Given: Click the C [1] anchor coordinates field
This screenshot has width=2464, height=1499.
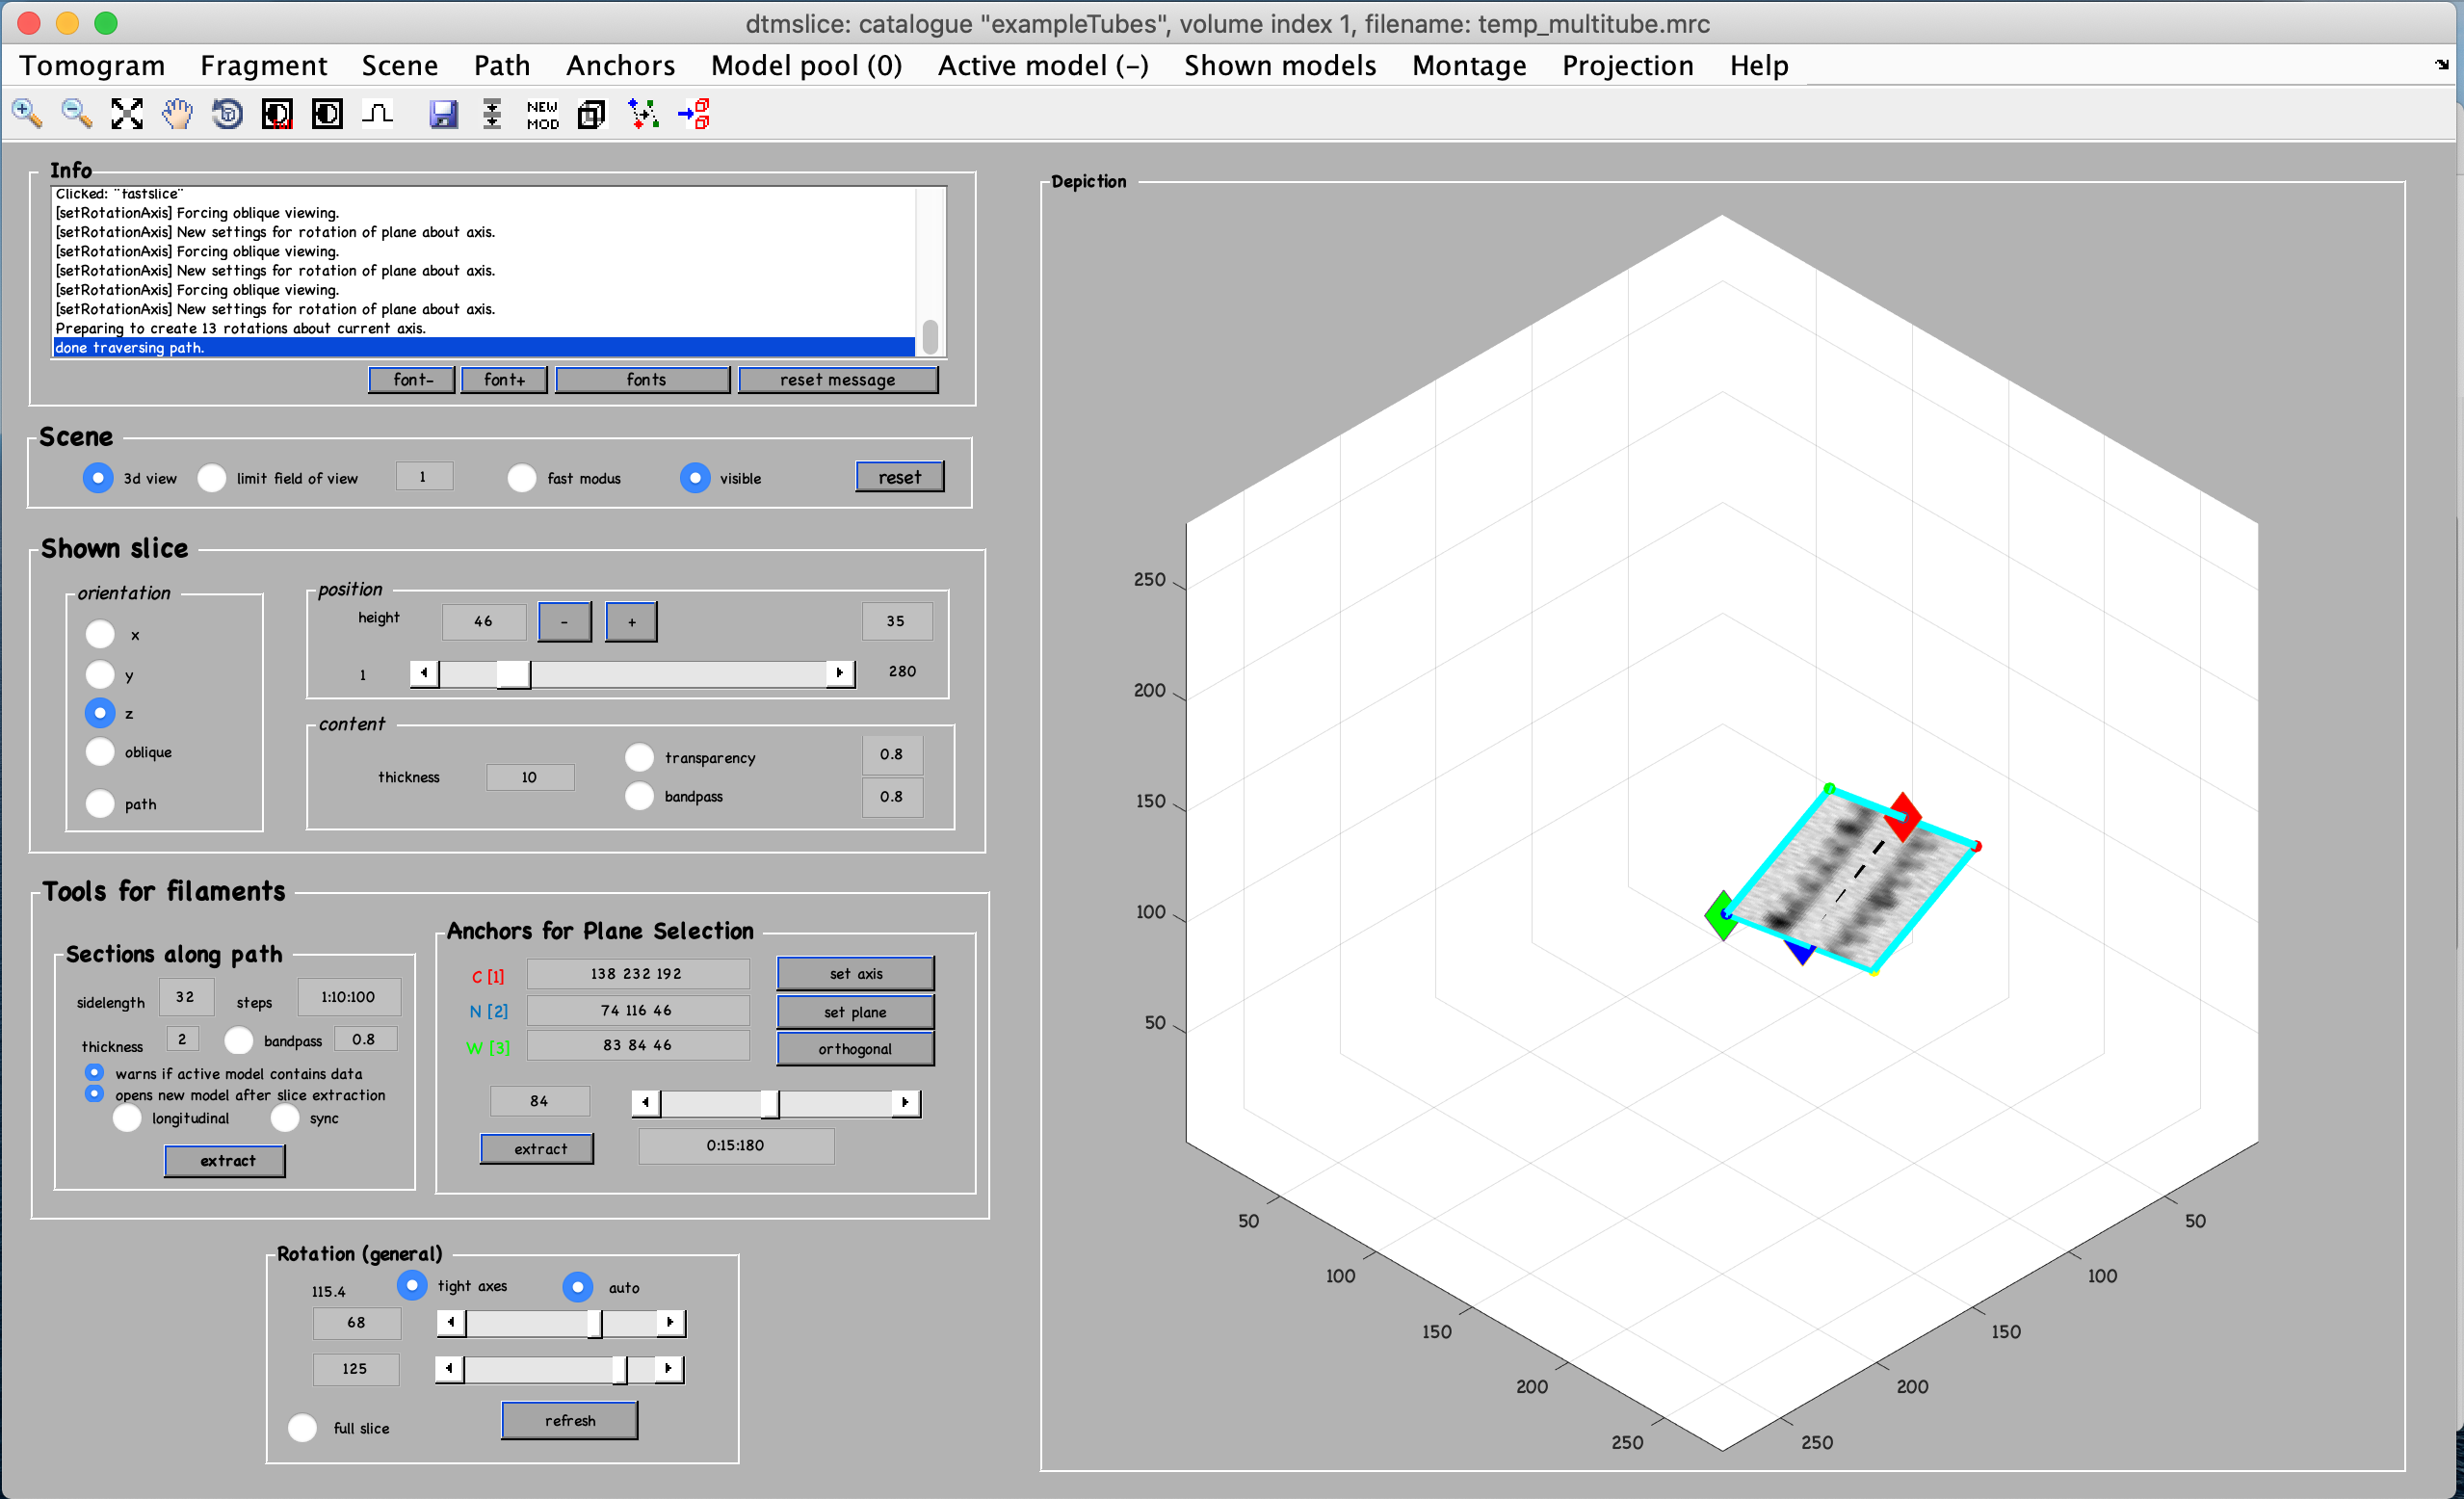Looking at the screenshot, I should pos(638,974).
